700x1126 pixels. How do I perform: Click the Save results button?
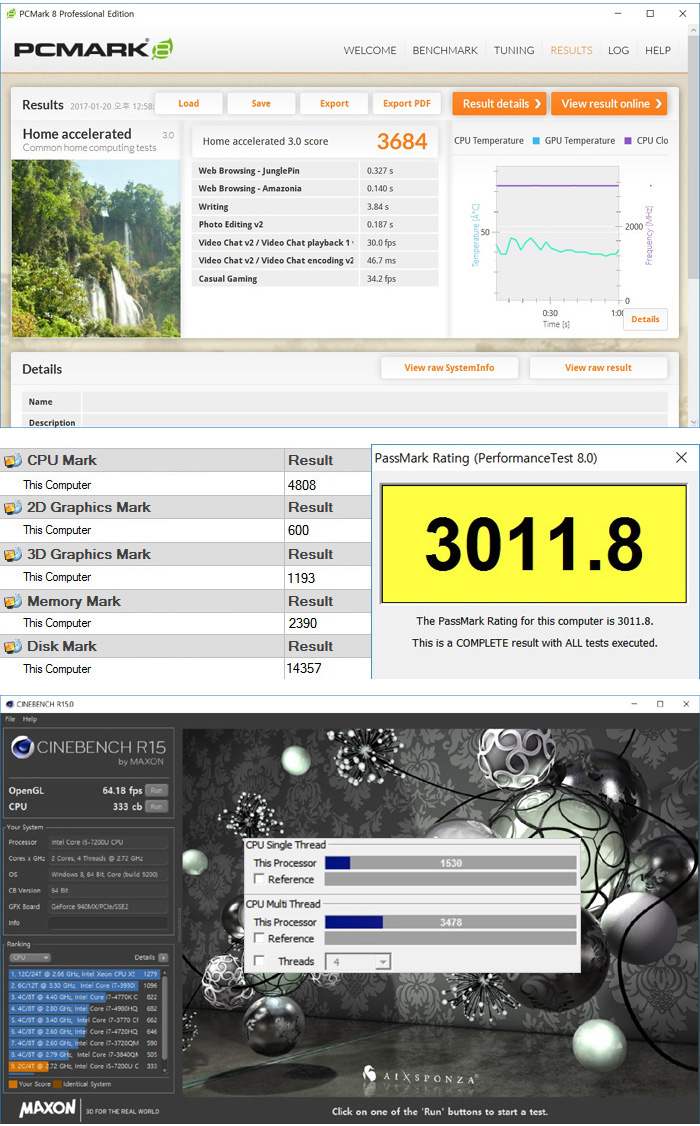tap(261, 103)
